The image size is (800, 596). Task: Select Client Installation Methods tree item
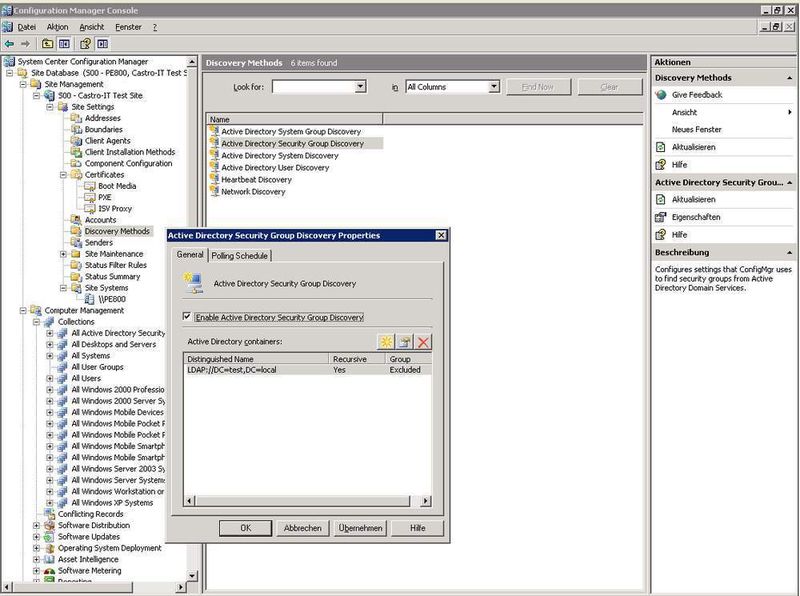click(130, 152)
